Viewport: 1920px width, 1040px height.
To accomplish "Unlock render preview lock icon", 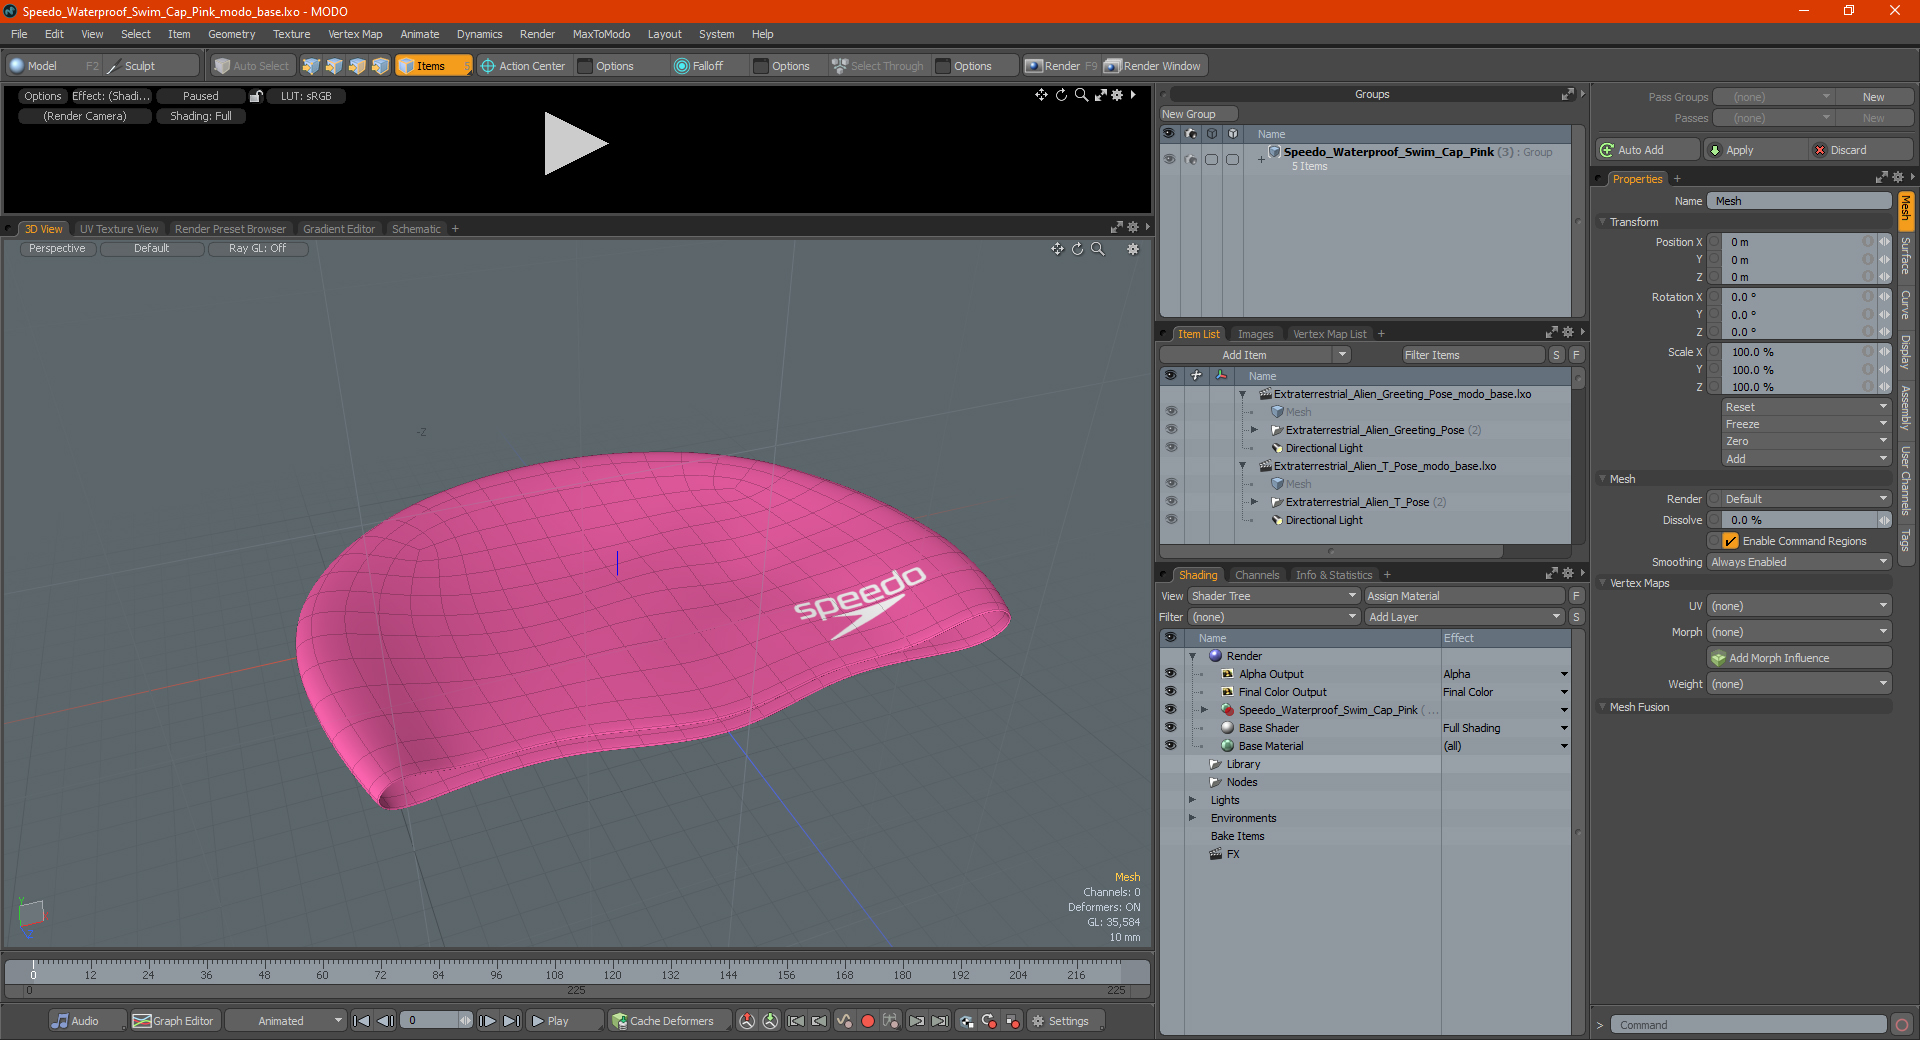I will 256,96.
